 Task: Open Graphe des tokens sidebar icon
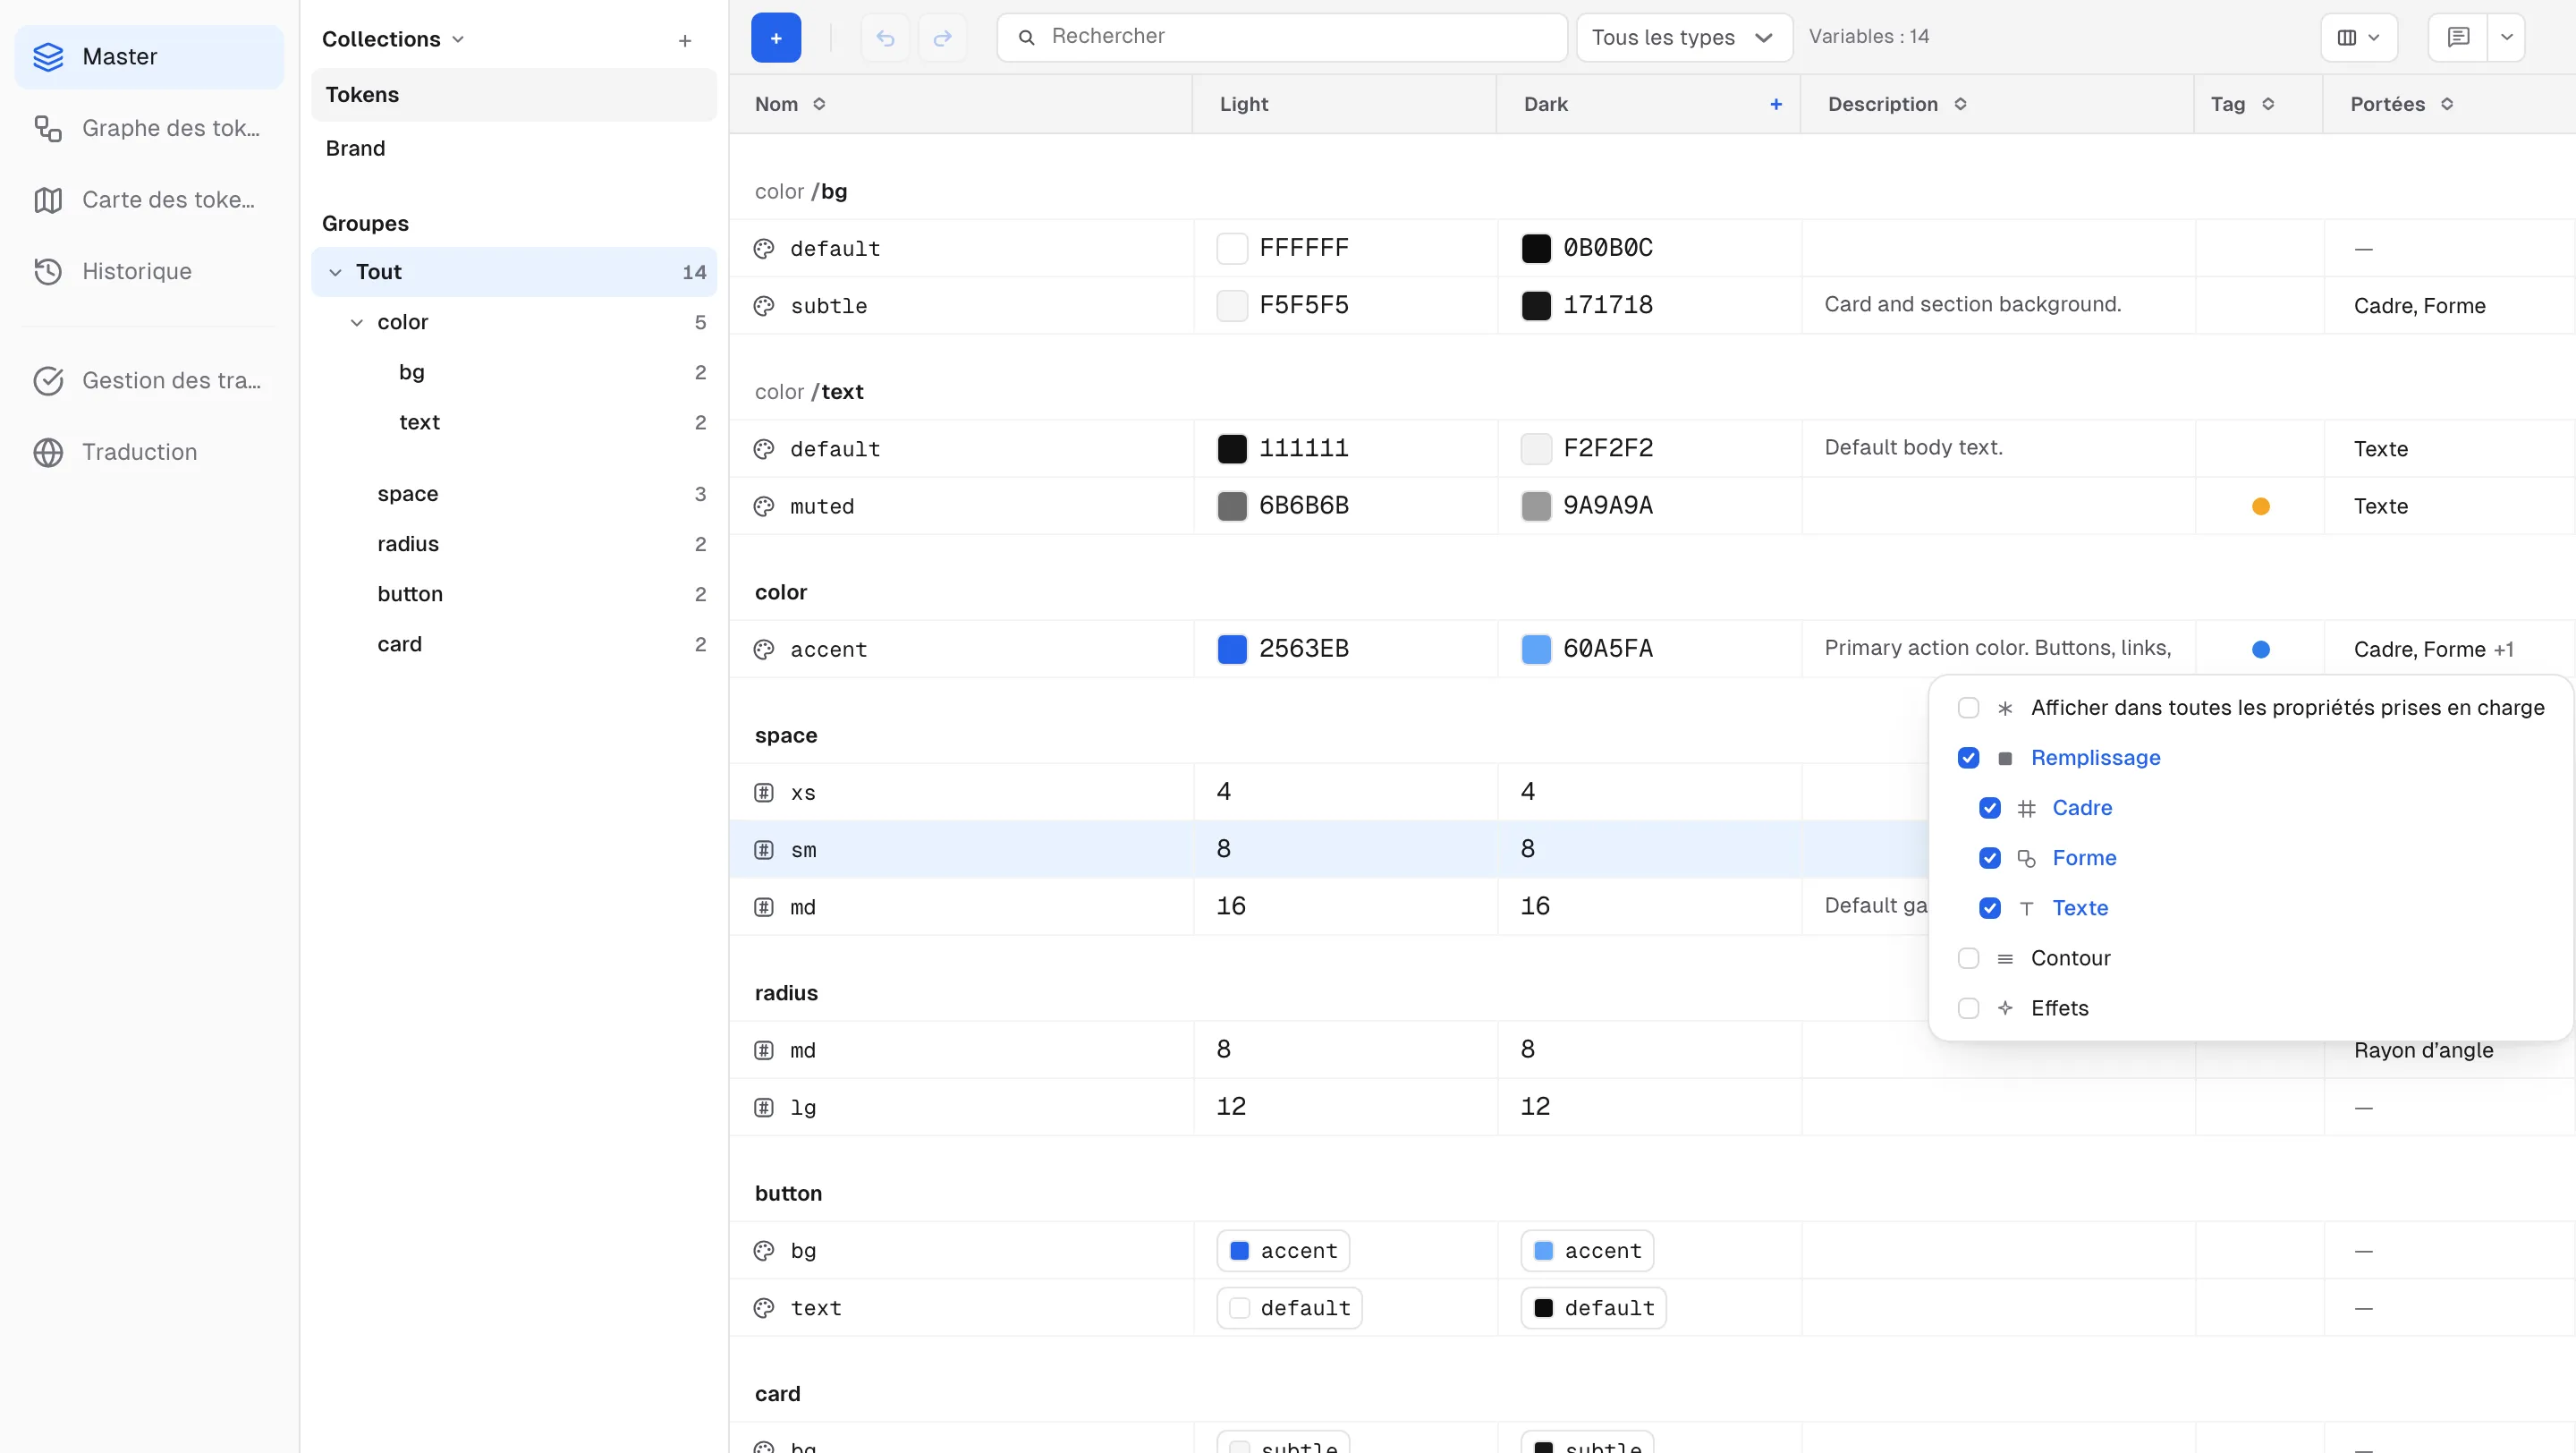(x=48, y=128)
